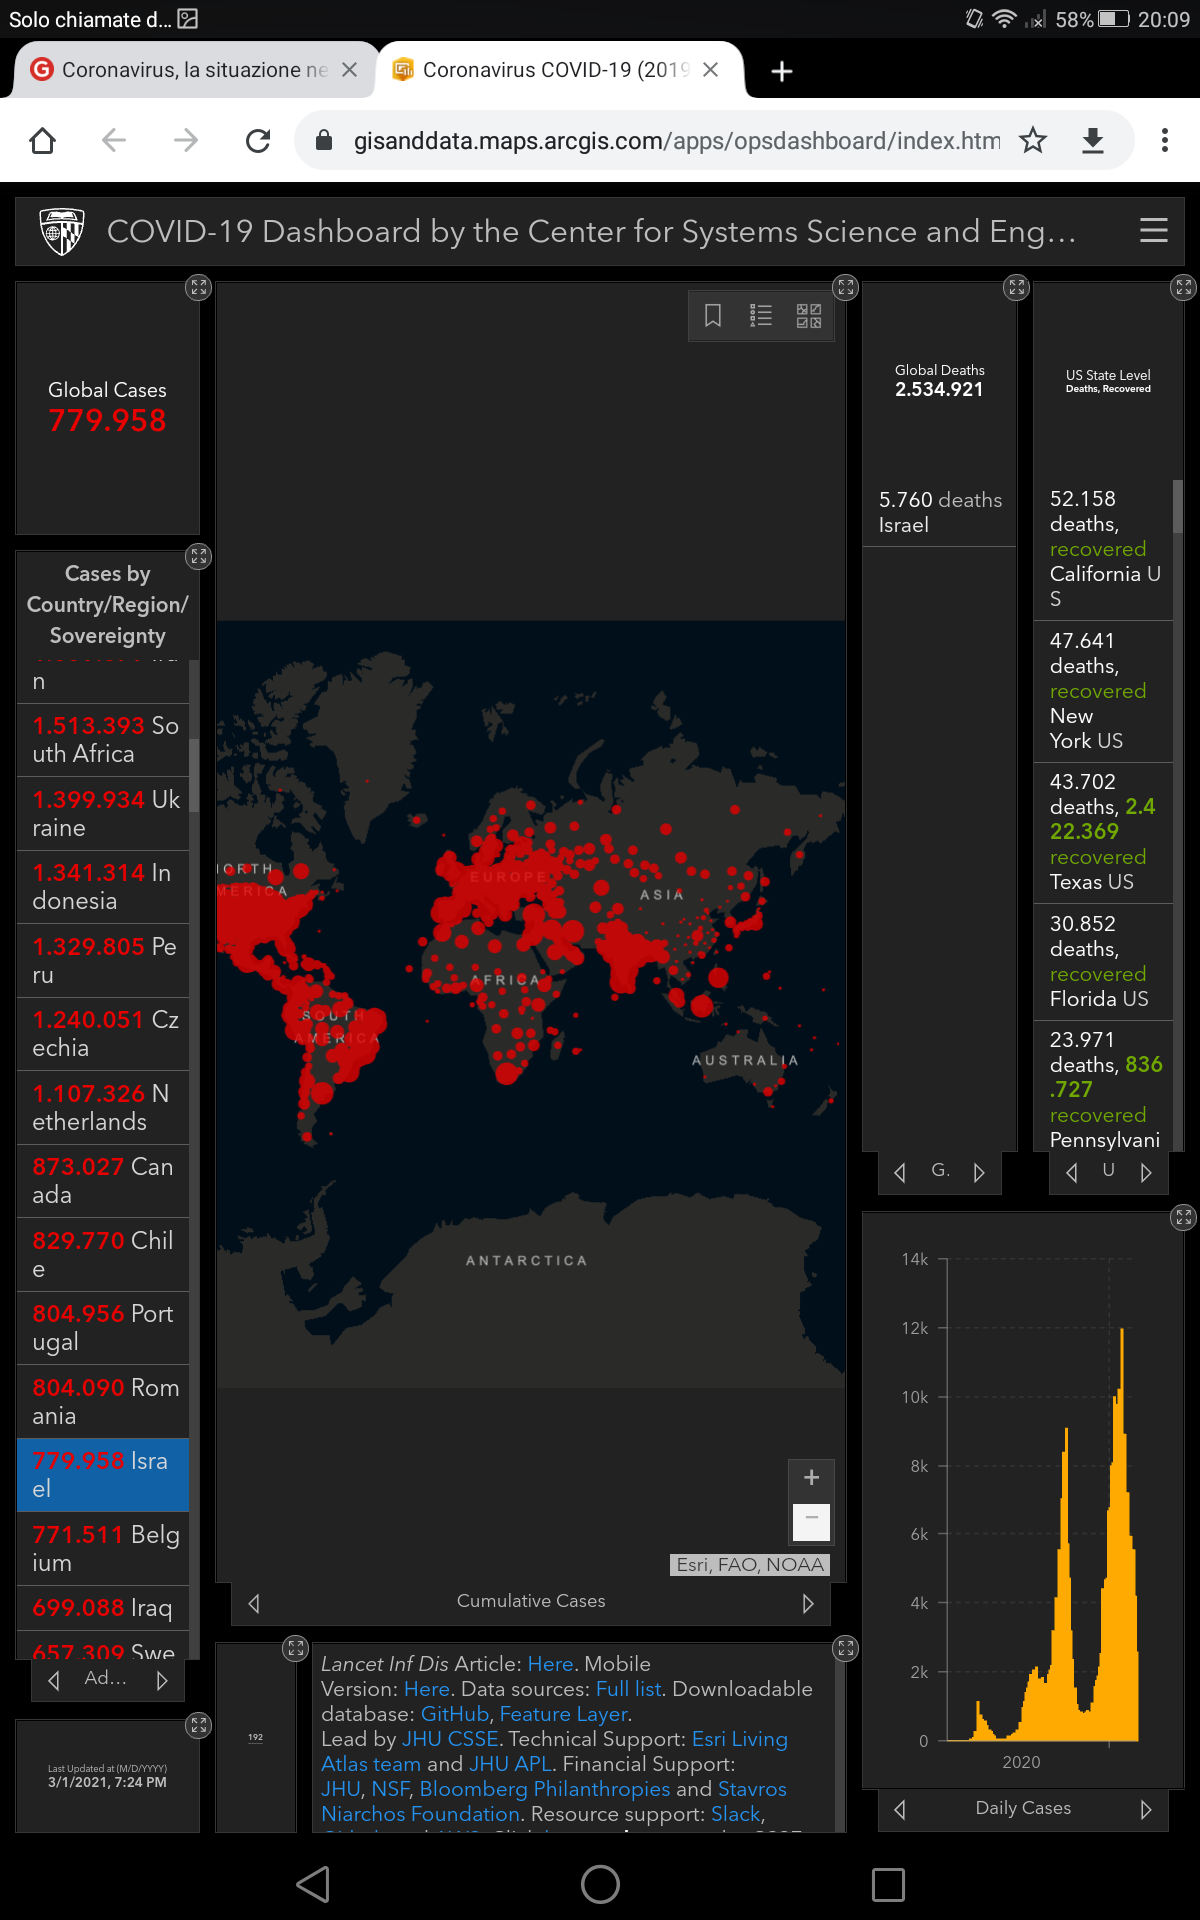Zoom in on the map

pos(811,1477)
